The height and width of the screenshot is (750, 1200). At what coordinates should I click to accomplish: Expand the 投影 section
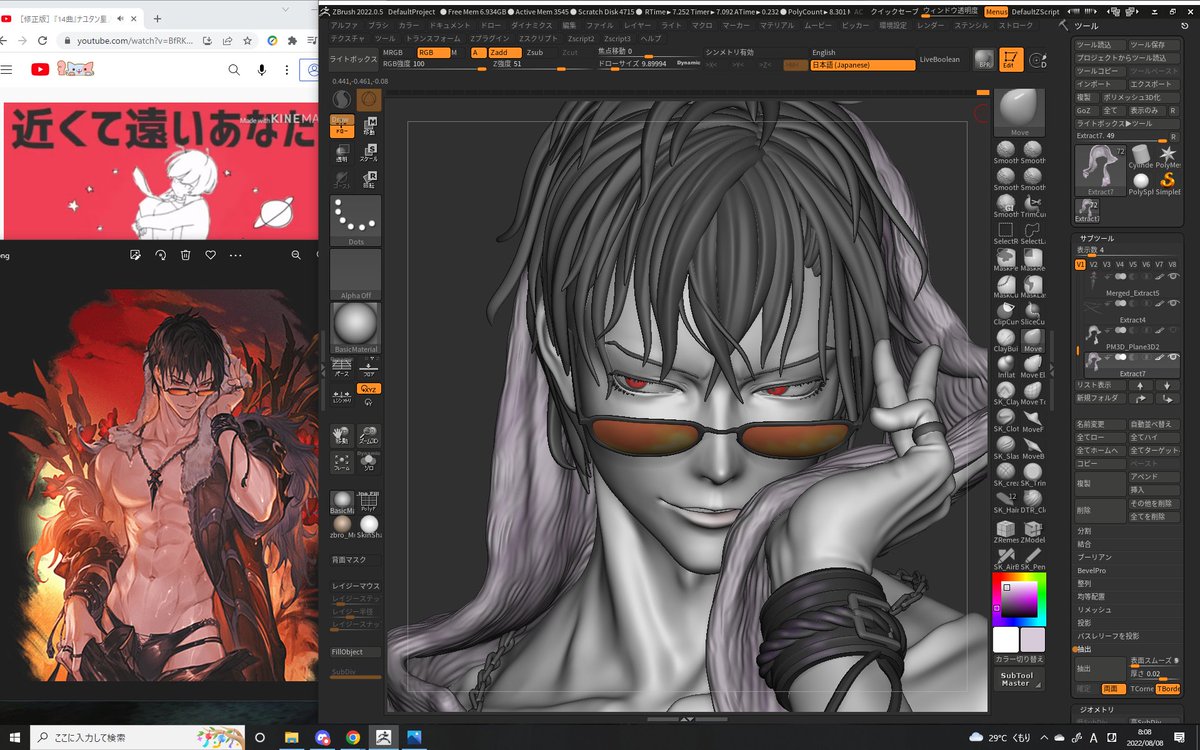click(x=1084, y=622)
